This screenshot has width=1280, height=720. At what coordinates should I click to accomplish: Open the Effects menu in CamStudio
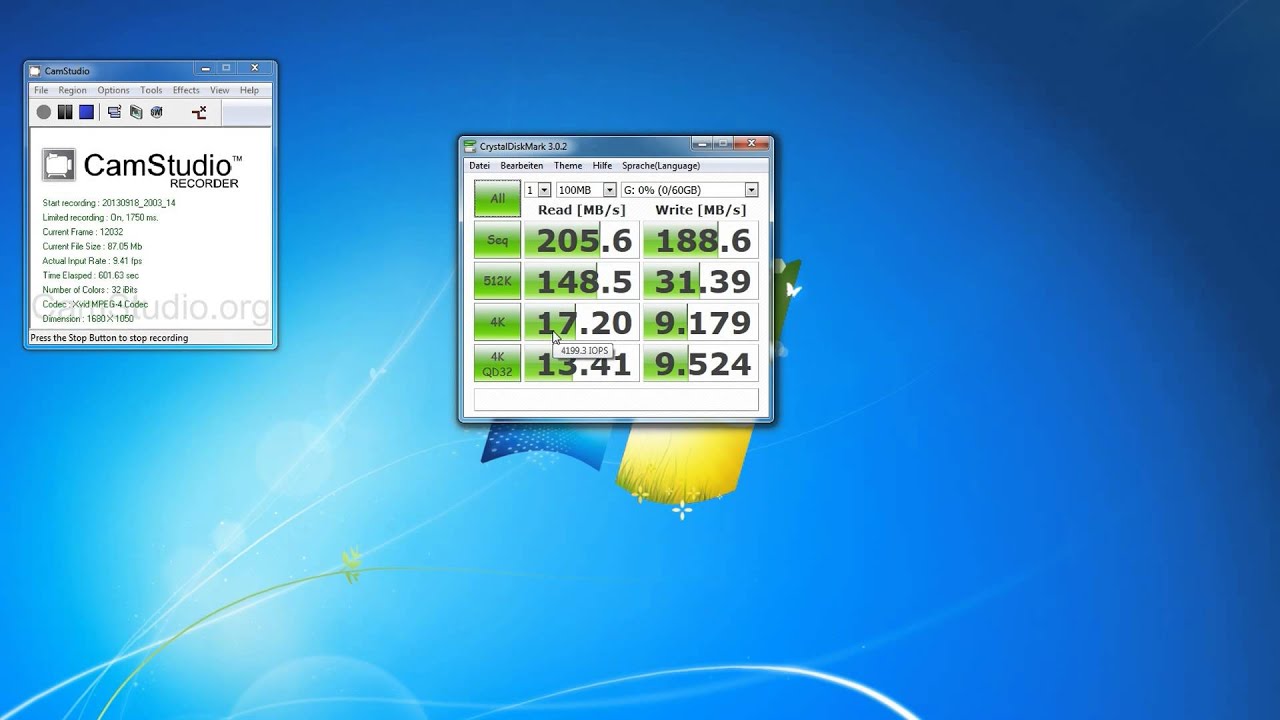tap(186, 90)
